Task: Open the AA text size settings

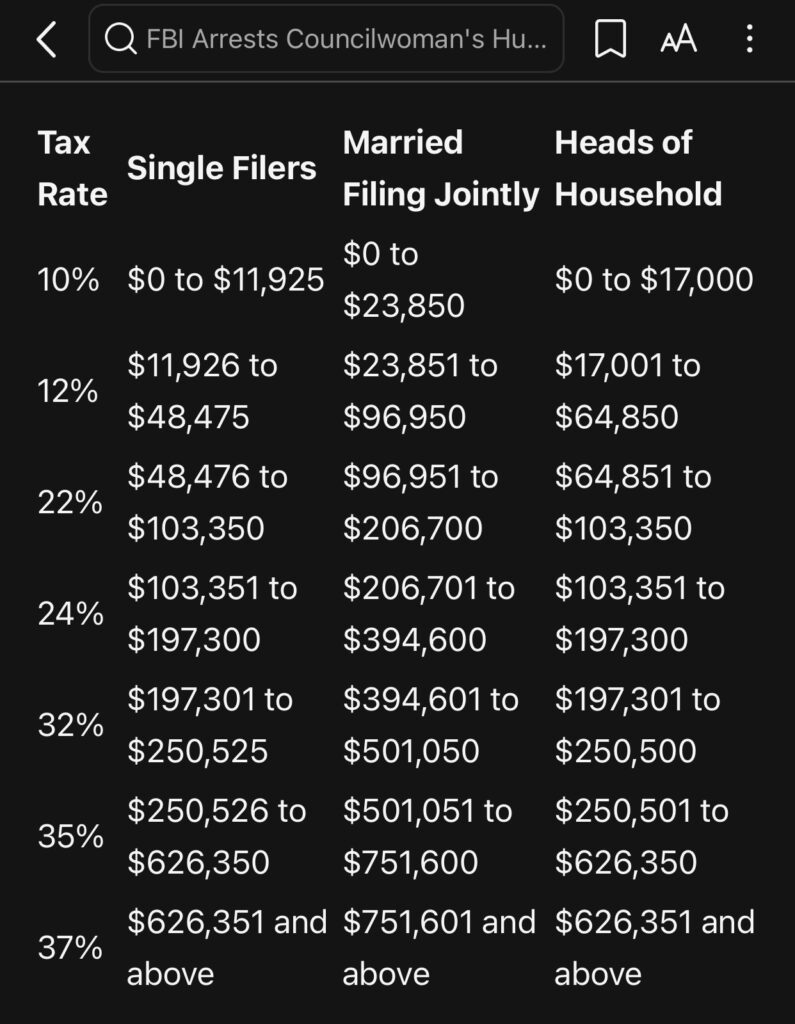Action: click(x=678, y=40)
